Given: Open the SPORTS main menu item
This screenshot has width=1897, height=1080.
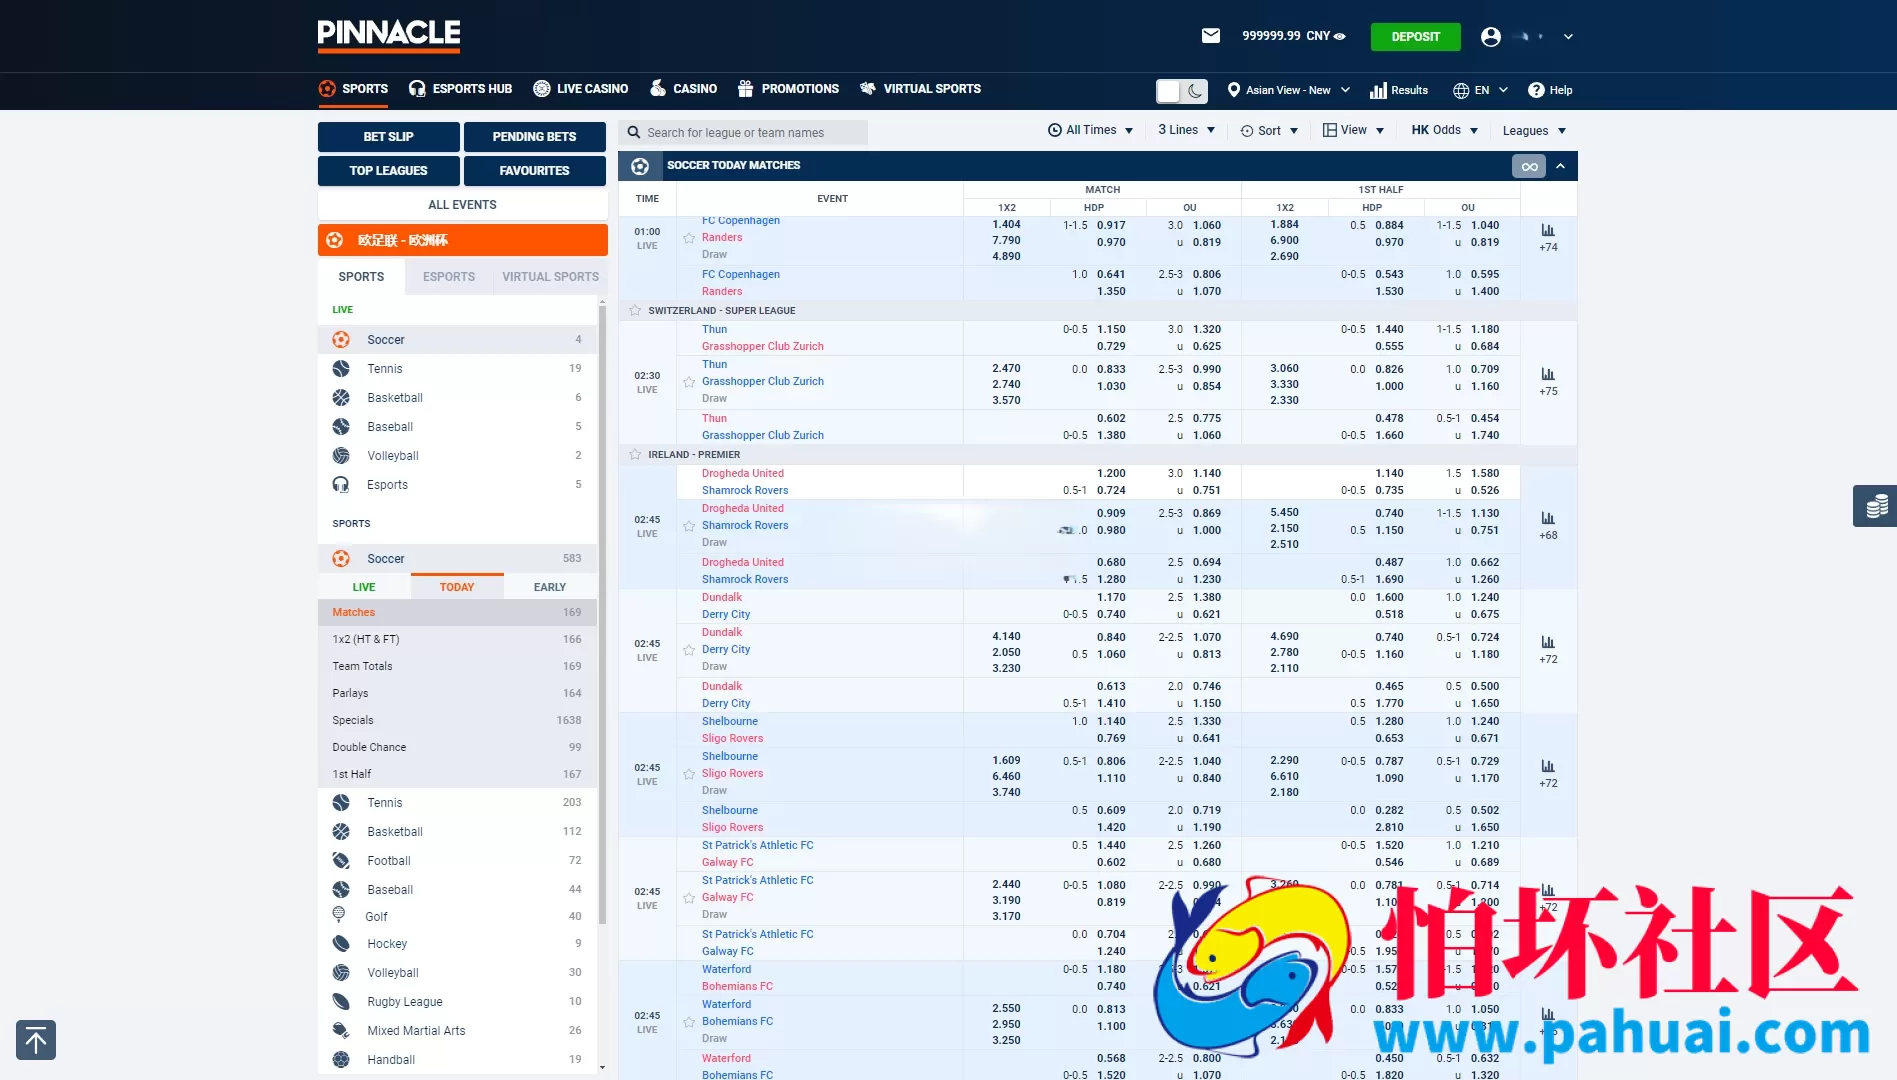Looking at the screenshot, I should 353,89.
